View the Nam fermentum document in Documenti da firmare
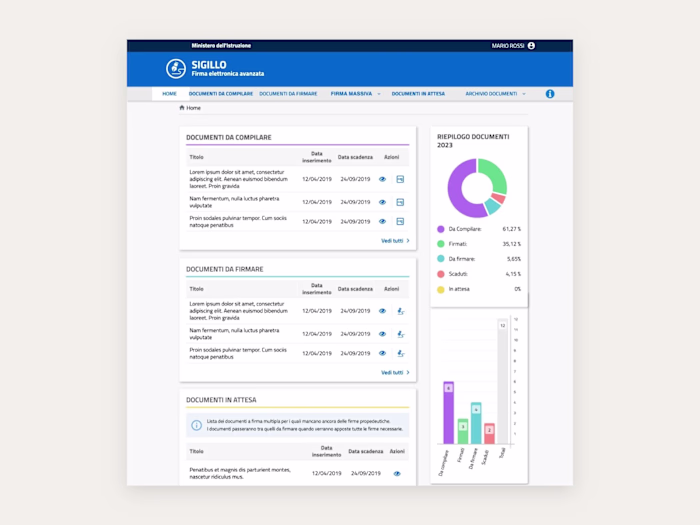 click(382, 334)
